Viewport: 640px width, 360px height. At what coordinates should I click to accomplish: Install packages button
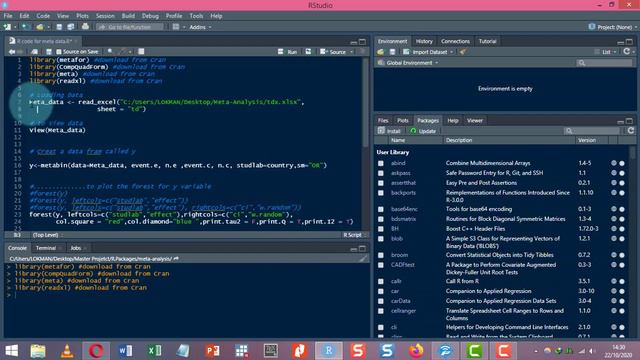[x=389, y=131]
